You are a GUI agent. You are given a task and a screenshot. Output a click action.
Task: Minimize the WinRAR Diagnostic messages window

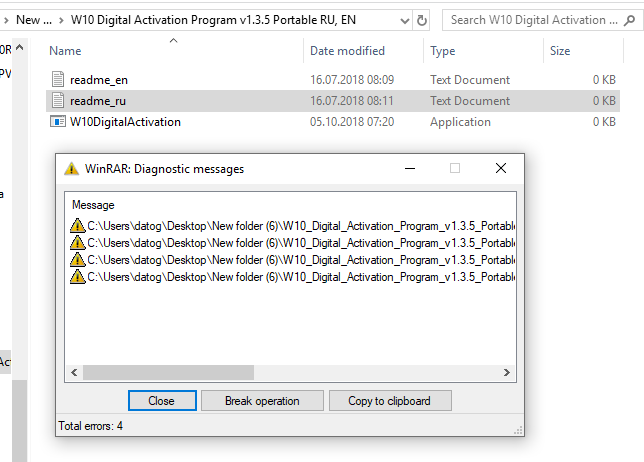(410, 168)
